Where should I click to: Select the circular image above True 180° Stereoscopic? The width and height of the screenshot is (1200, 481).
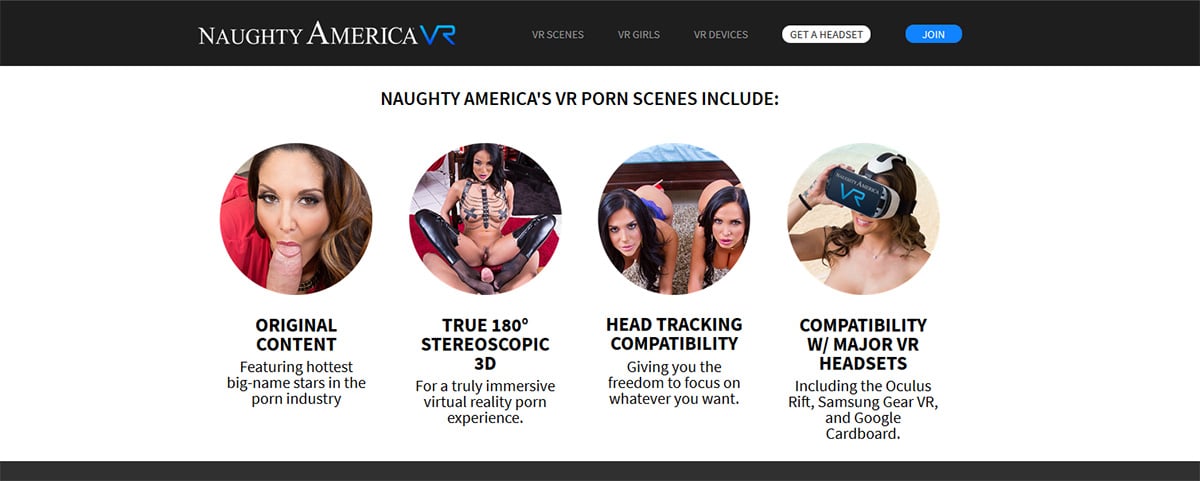(485, 218)
